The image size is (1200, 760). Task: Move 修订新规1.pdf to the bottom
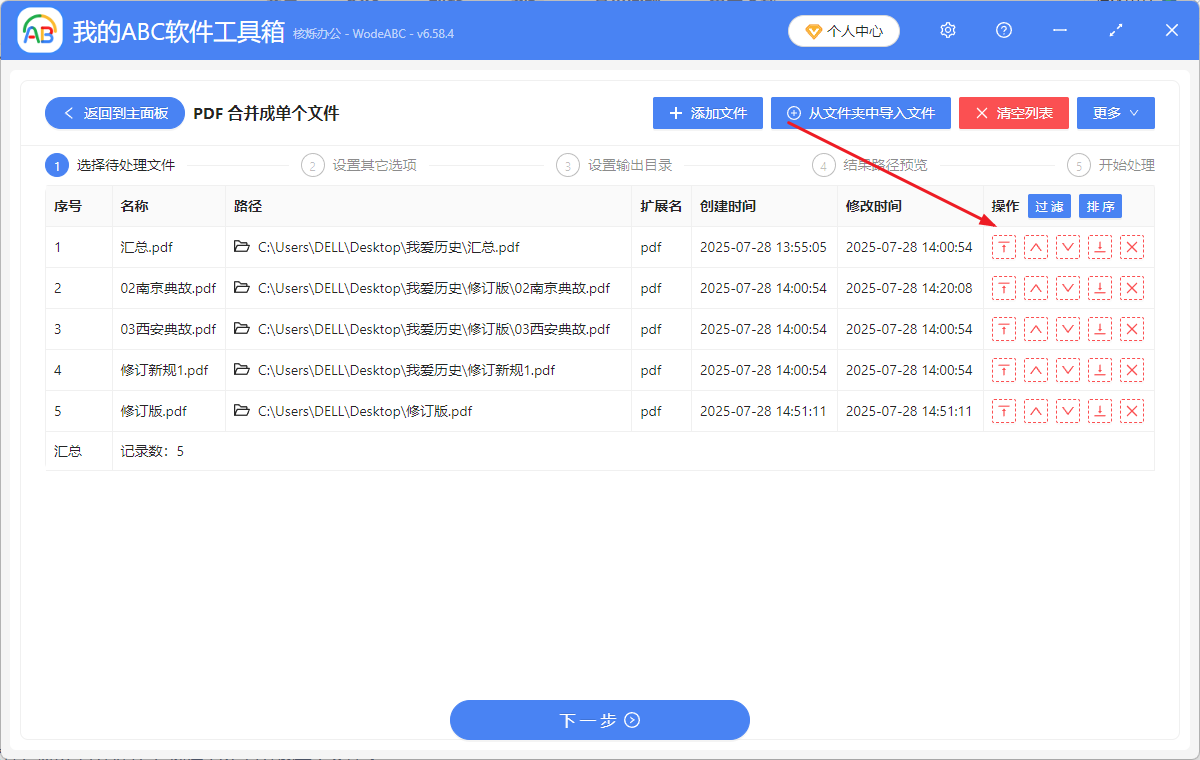tap(1099, 369)
